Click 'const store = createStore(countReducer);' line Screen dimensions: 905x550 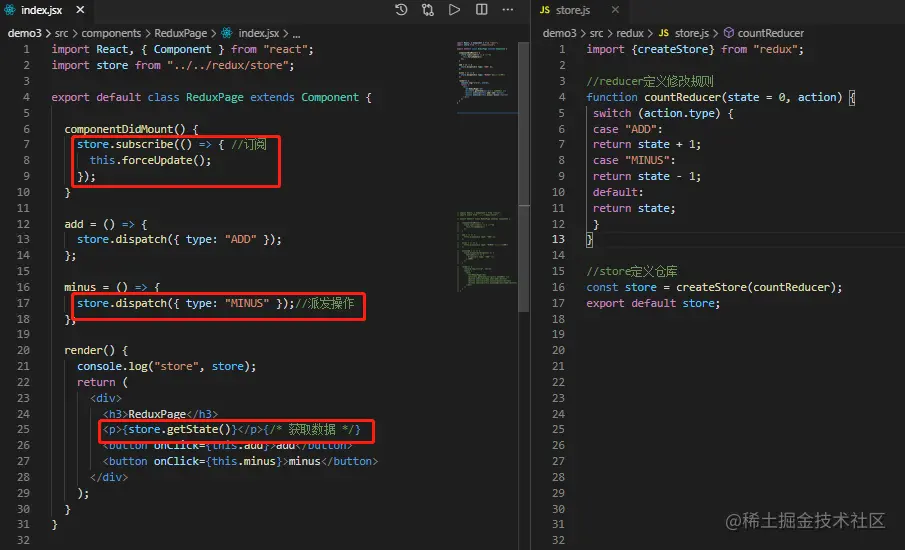pos(715,287)
